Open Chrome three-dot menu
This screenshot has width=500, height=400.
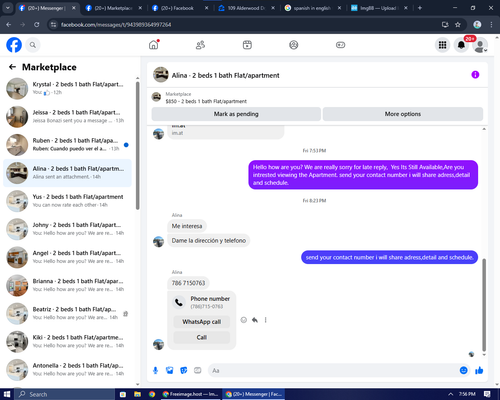(x=491, y=24)
